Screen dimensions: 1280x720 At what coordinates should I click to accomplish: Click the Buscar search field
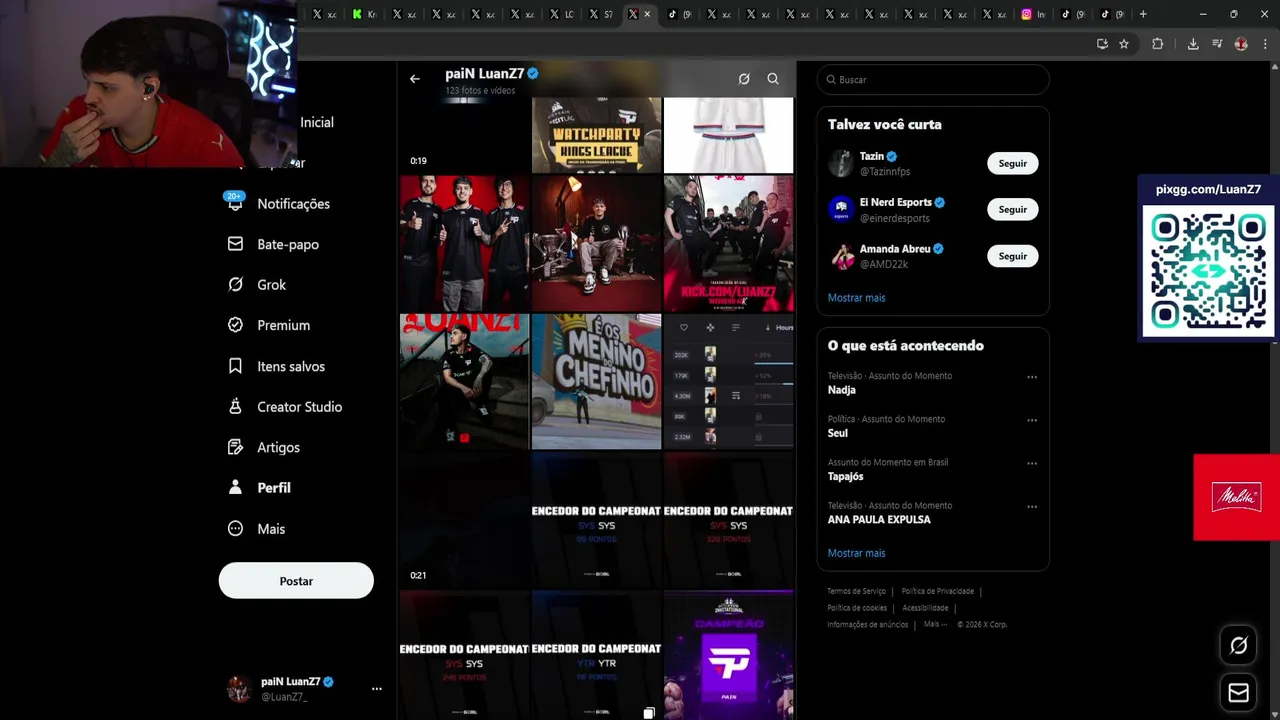click(x=933, y=80)
